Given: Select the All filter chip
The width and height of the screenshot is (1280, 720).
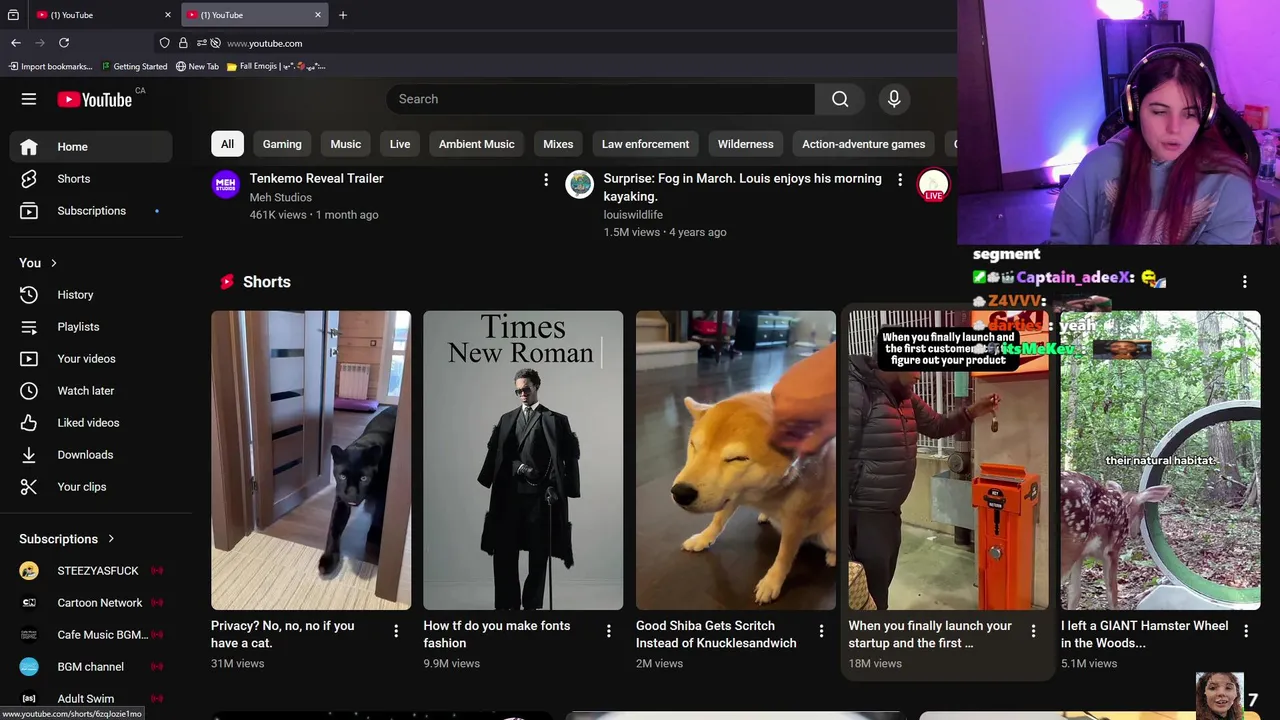Looking at the screenshot, I should click(227, 144).
